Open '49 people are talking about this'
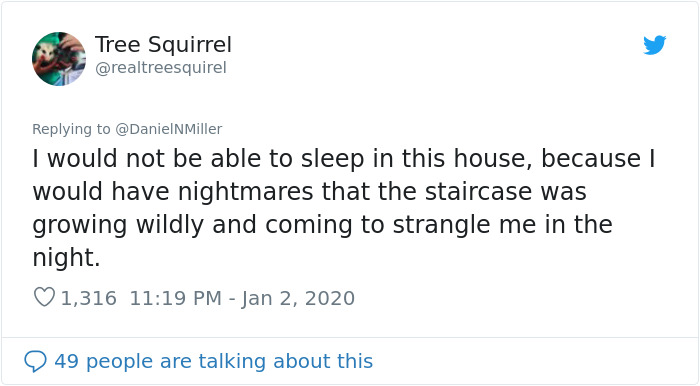Viewport: 700px width, 386px height. point(213,361)
